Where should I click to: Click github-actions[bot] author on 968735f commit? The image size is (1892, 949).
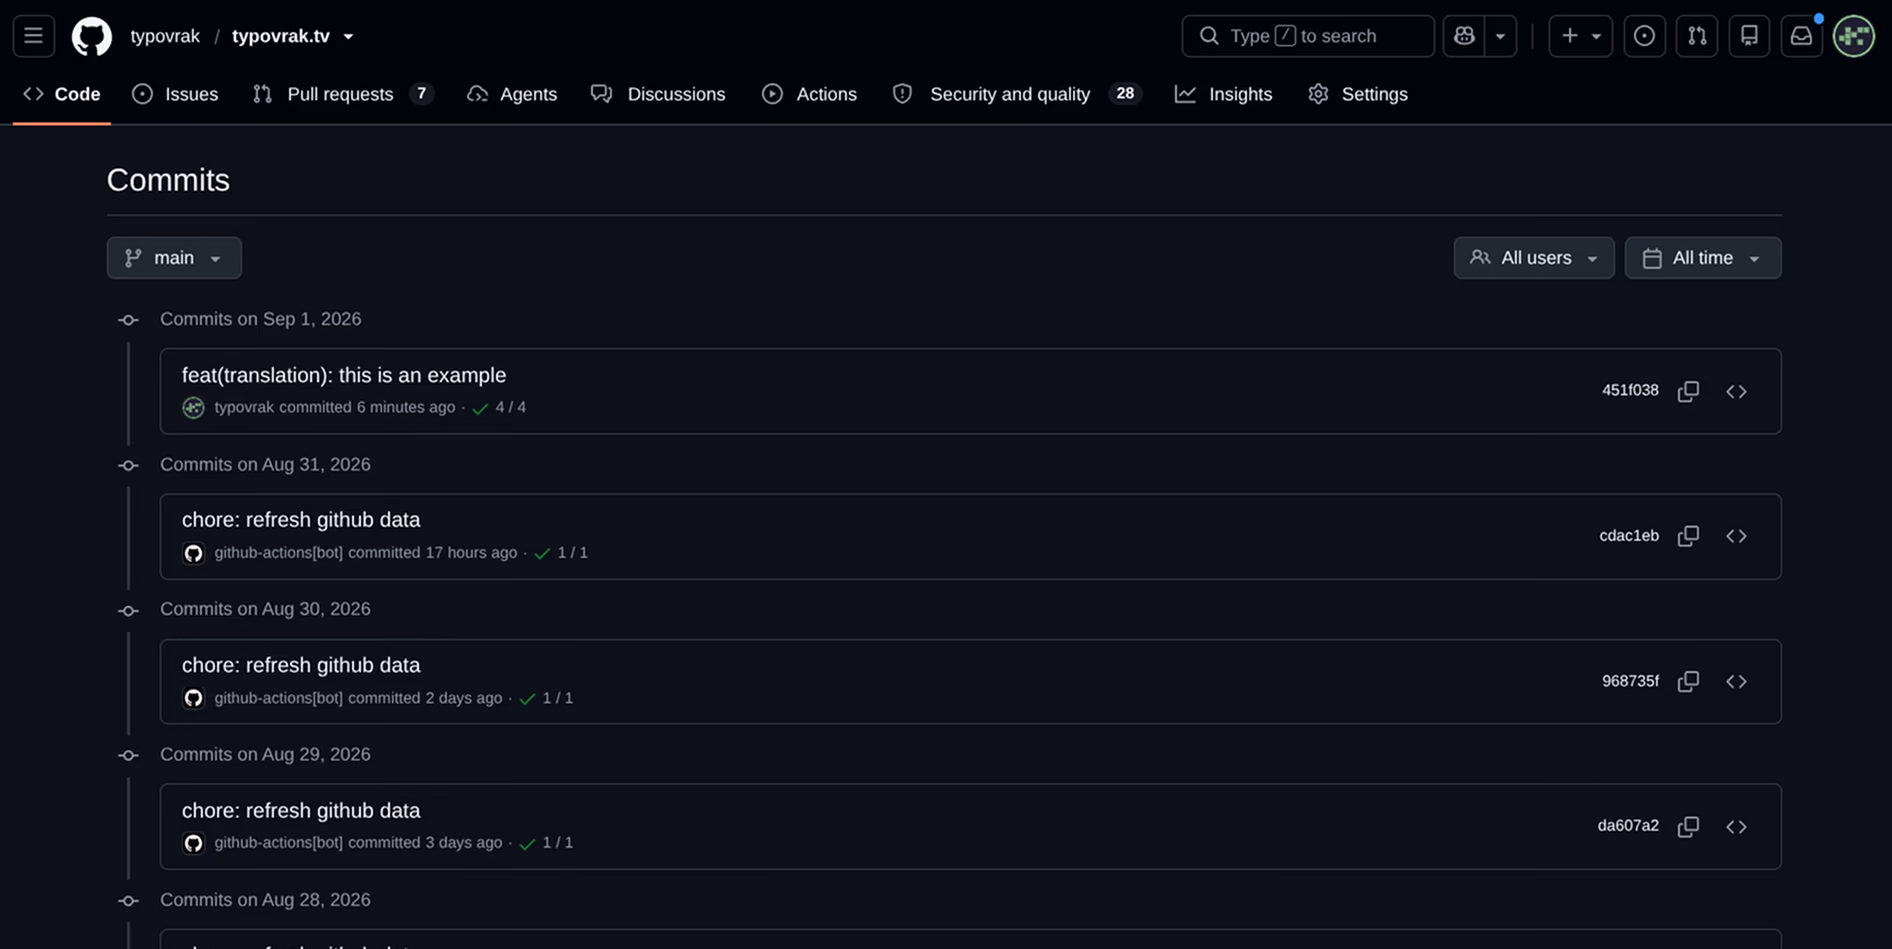[x=278, y=698]
